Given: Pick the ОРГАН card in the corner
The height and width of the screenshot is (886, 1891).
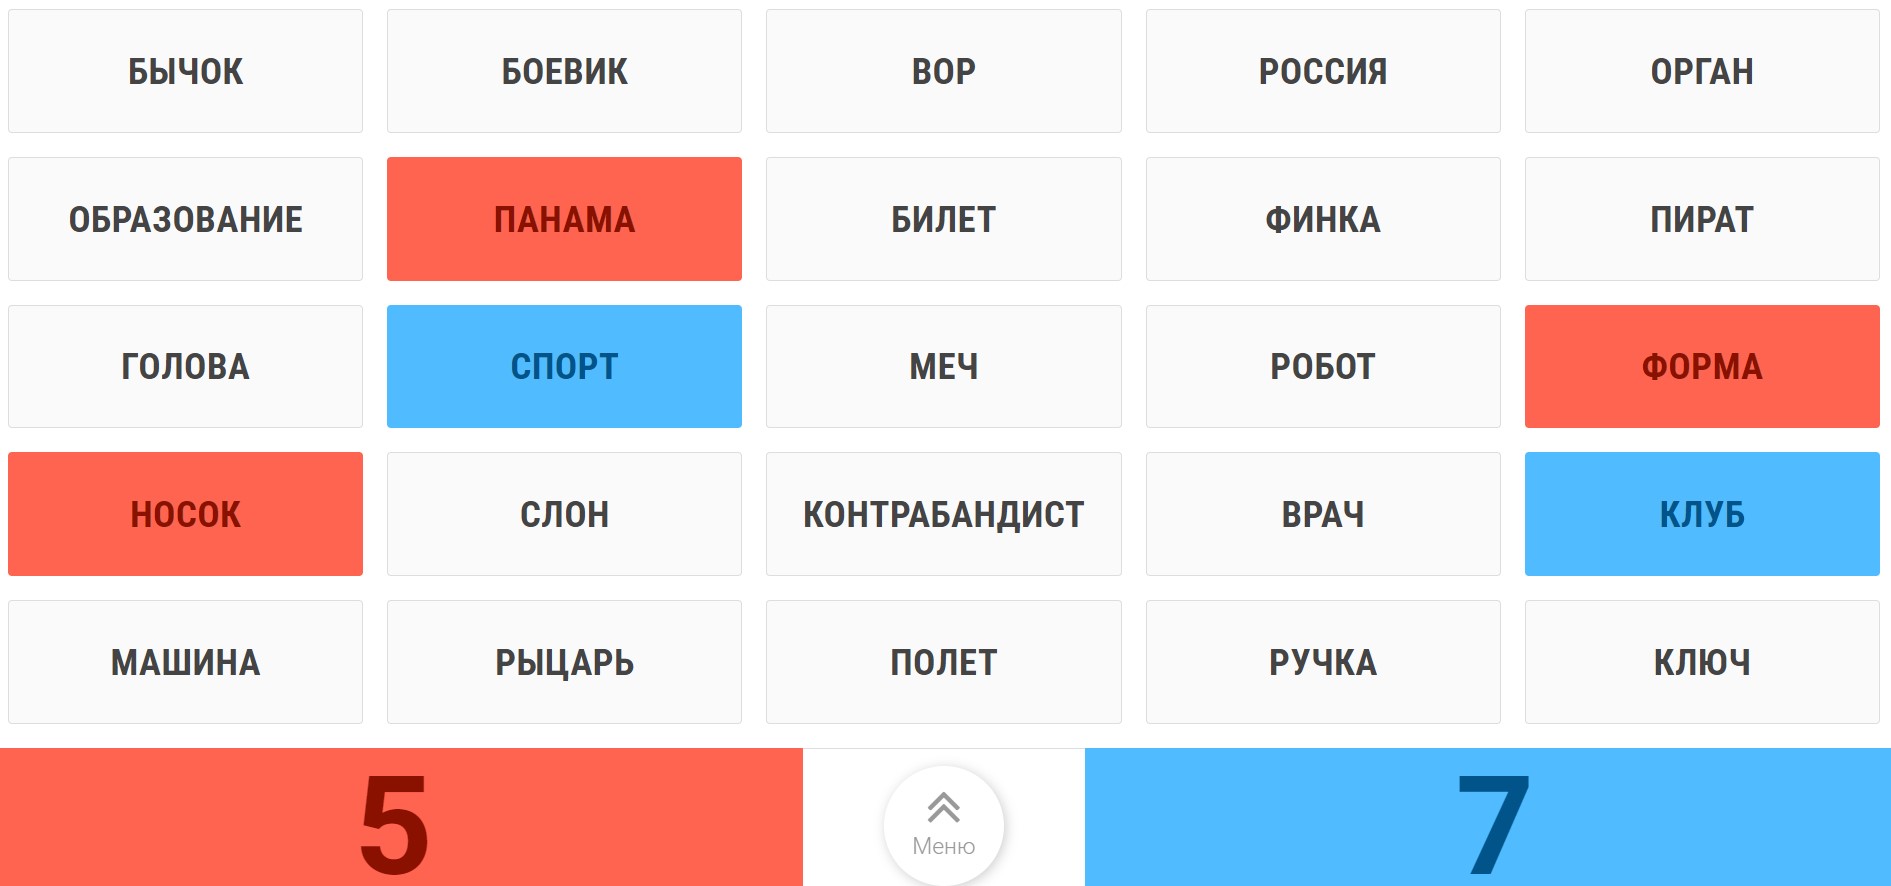Looking at the screenshot, I should (x=1701, y=70).
